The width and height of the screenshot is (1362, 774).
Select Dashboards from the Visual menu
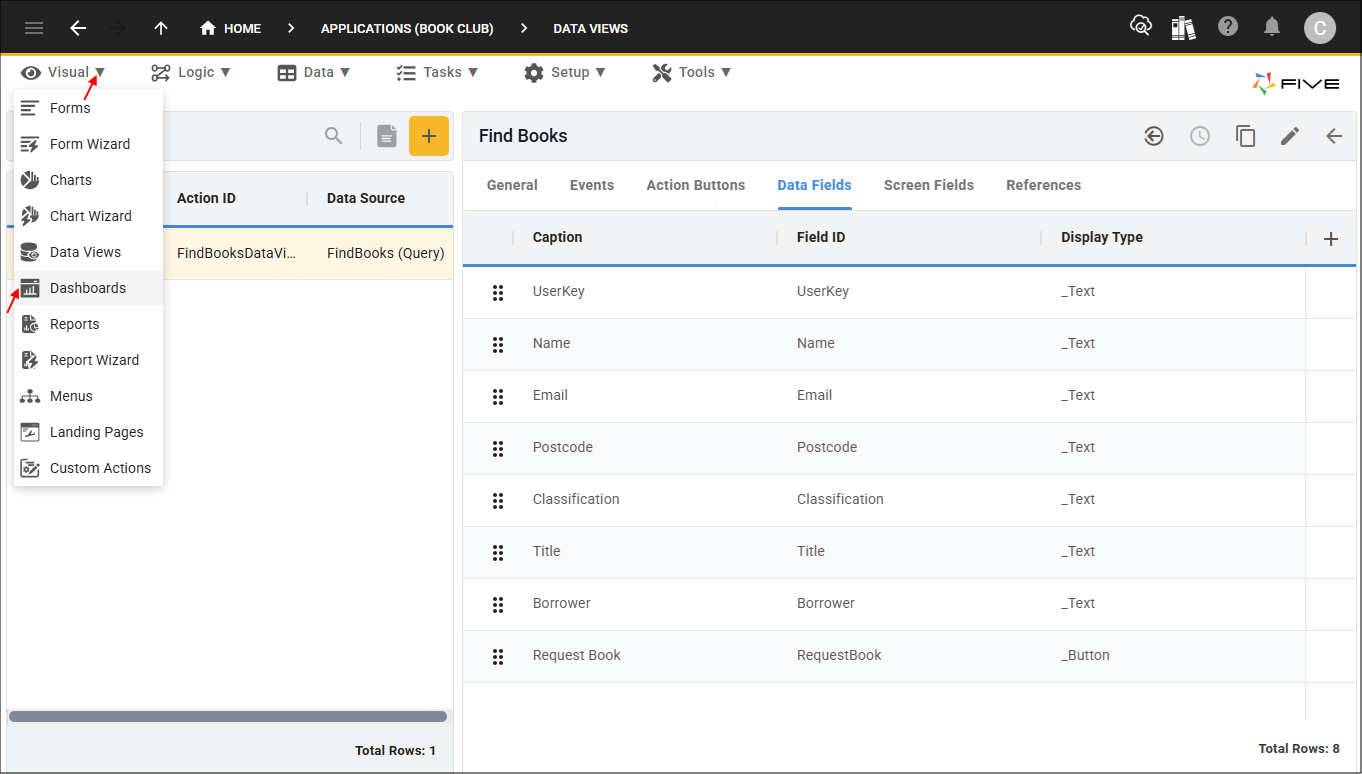pyautogui.click(x=87, y=287)
